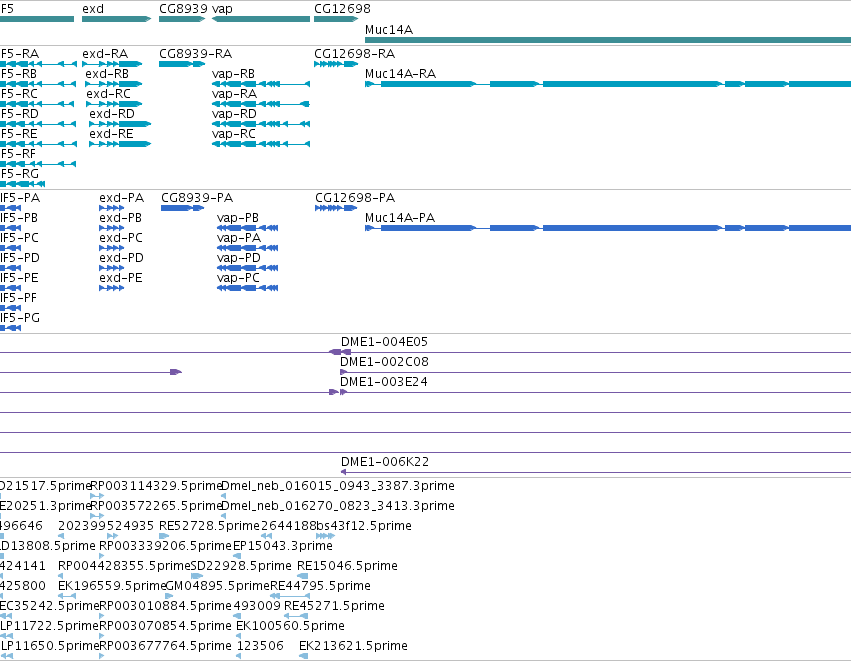Select the vap-RB transcript label
The height and width of the screenshot is (661, 851).
tap(233, 74)
